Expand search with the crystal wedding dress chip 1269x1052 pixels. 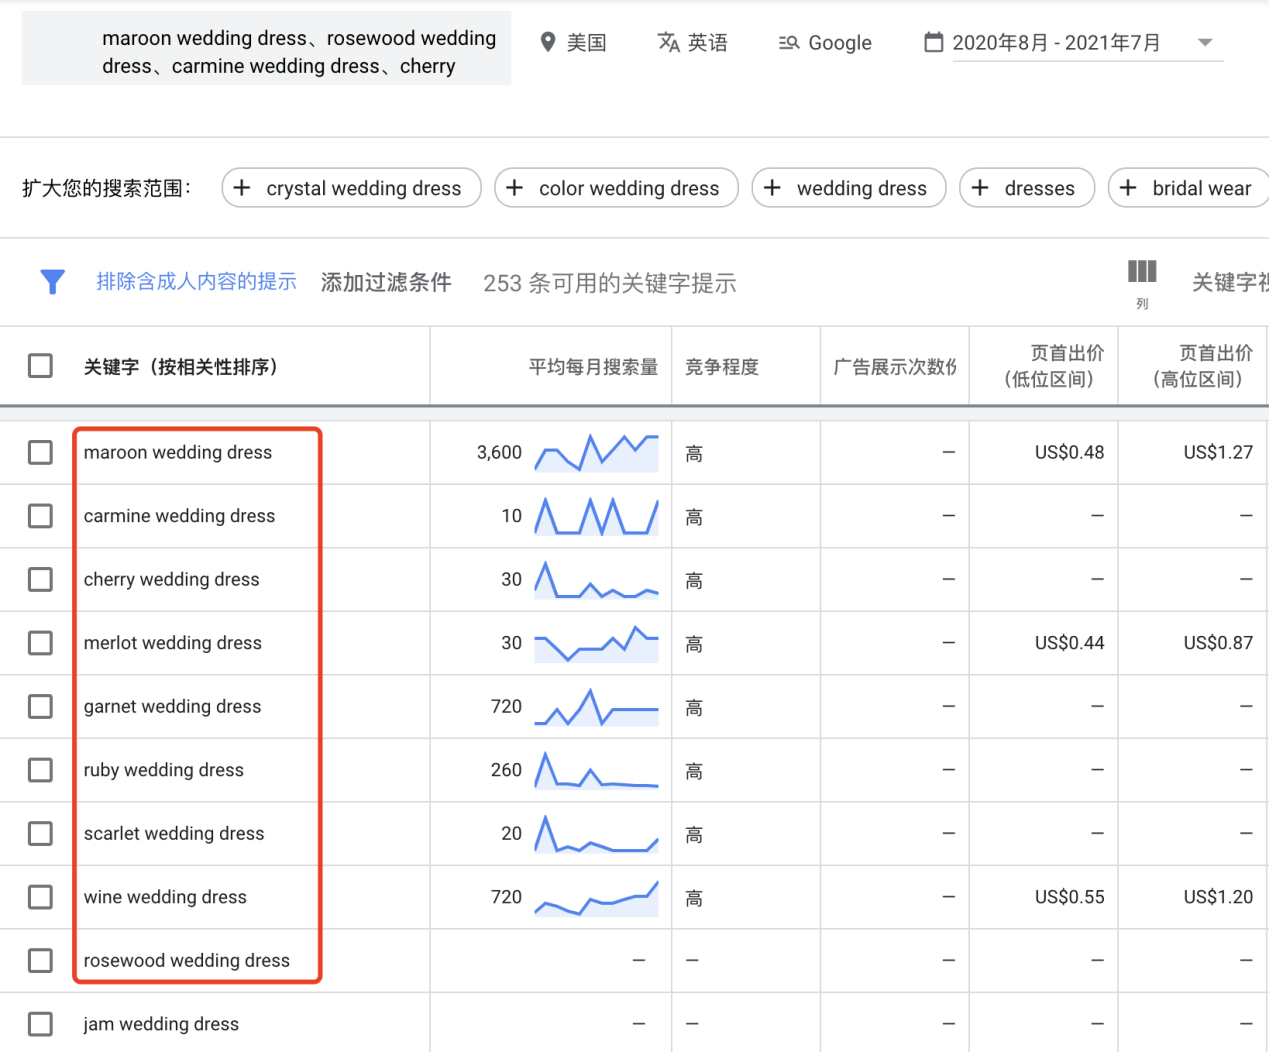coord(351,188)
